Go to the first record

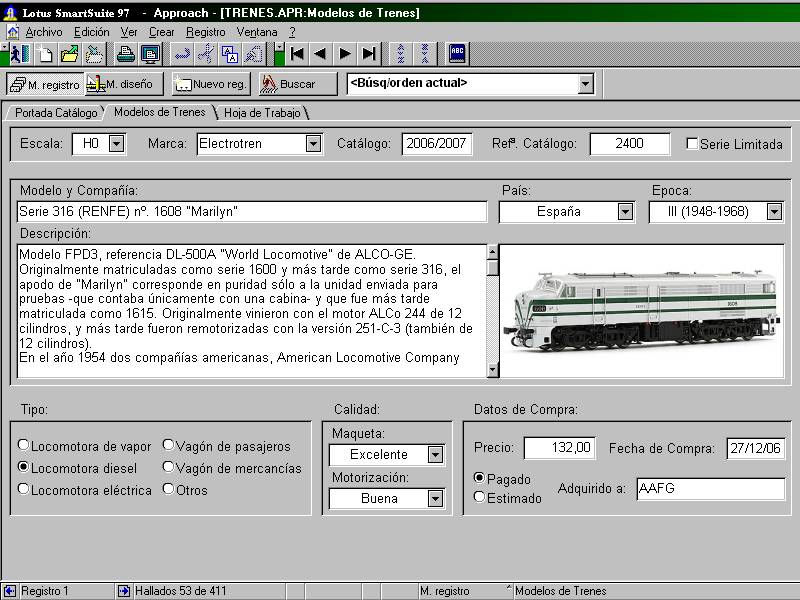click(297, 54)
